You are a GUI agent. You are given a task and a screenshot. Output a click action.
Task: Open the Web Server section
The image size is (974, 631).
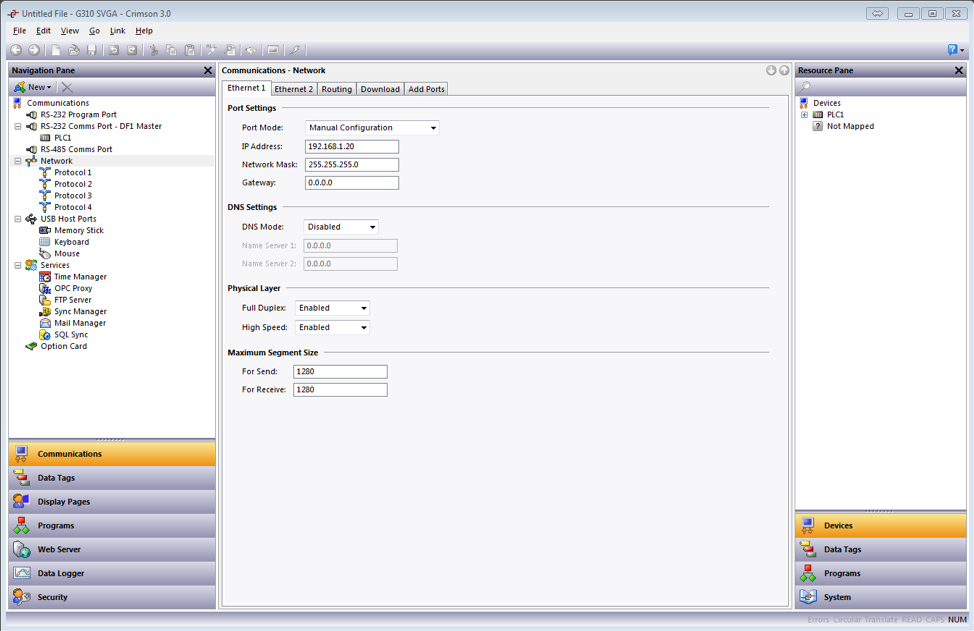point(112,550)
